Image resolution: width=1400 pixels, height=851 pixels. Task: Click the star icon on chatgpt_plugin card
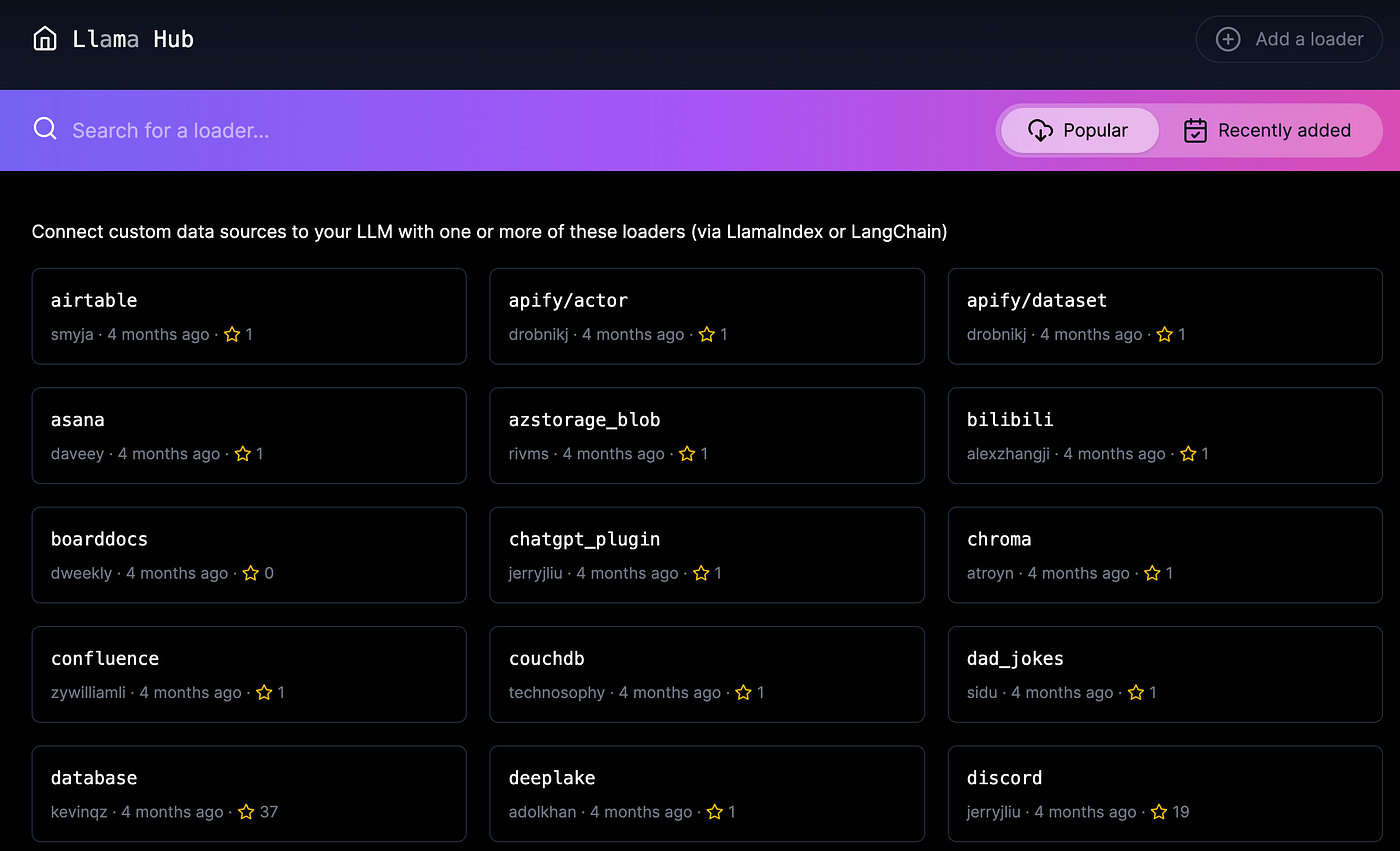coord(701,573)
